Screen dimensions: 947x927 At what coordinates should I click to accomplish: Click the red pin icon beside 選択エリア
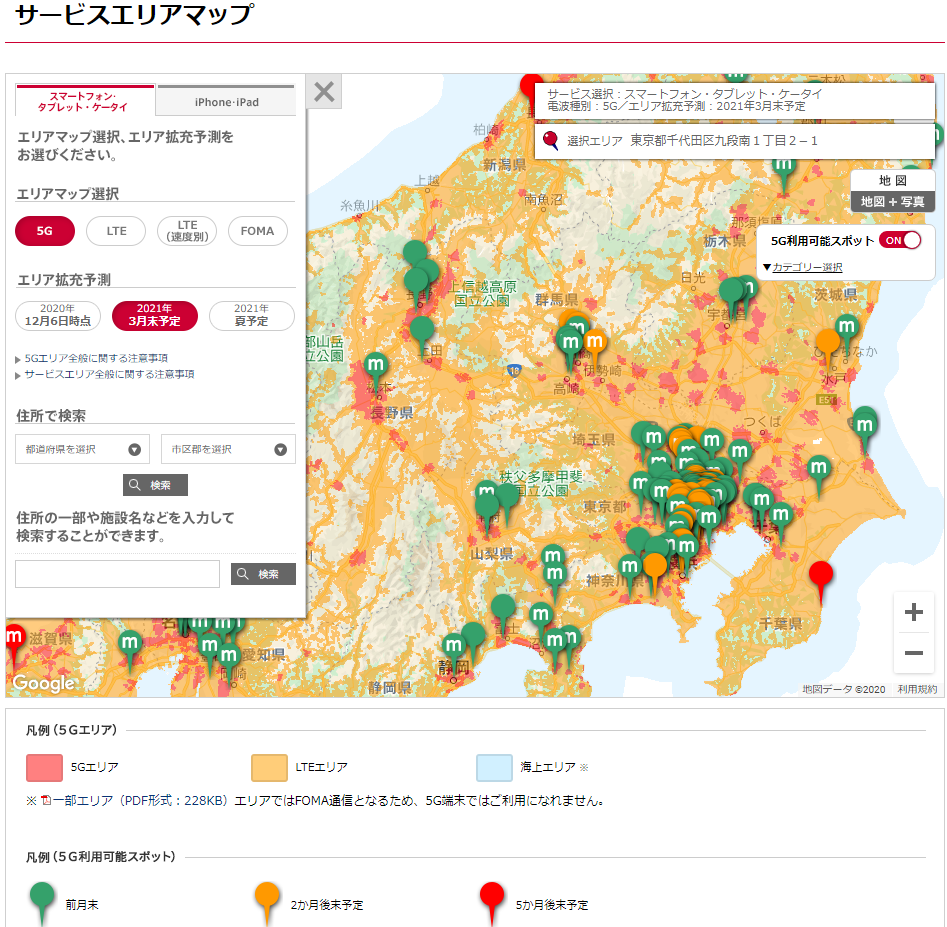pyautogui.click(x=550, y=141)
